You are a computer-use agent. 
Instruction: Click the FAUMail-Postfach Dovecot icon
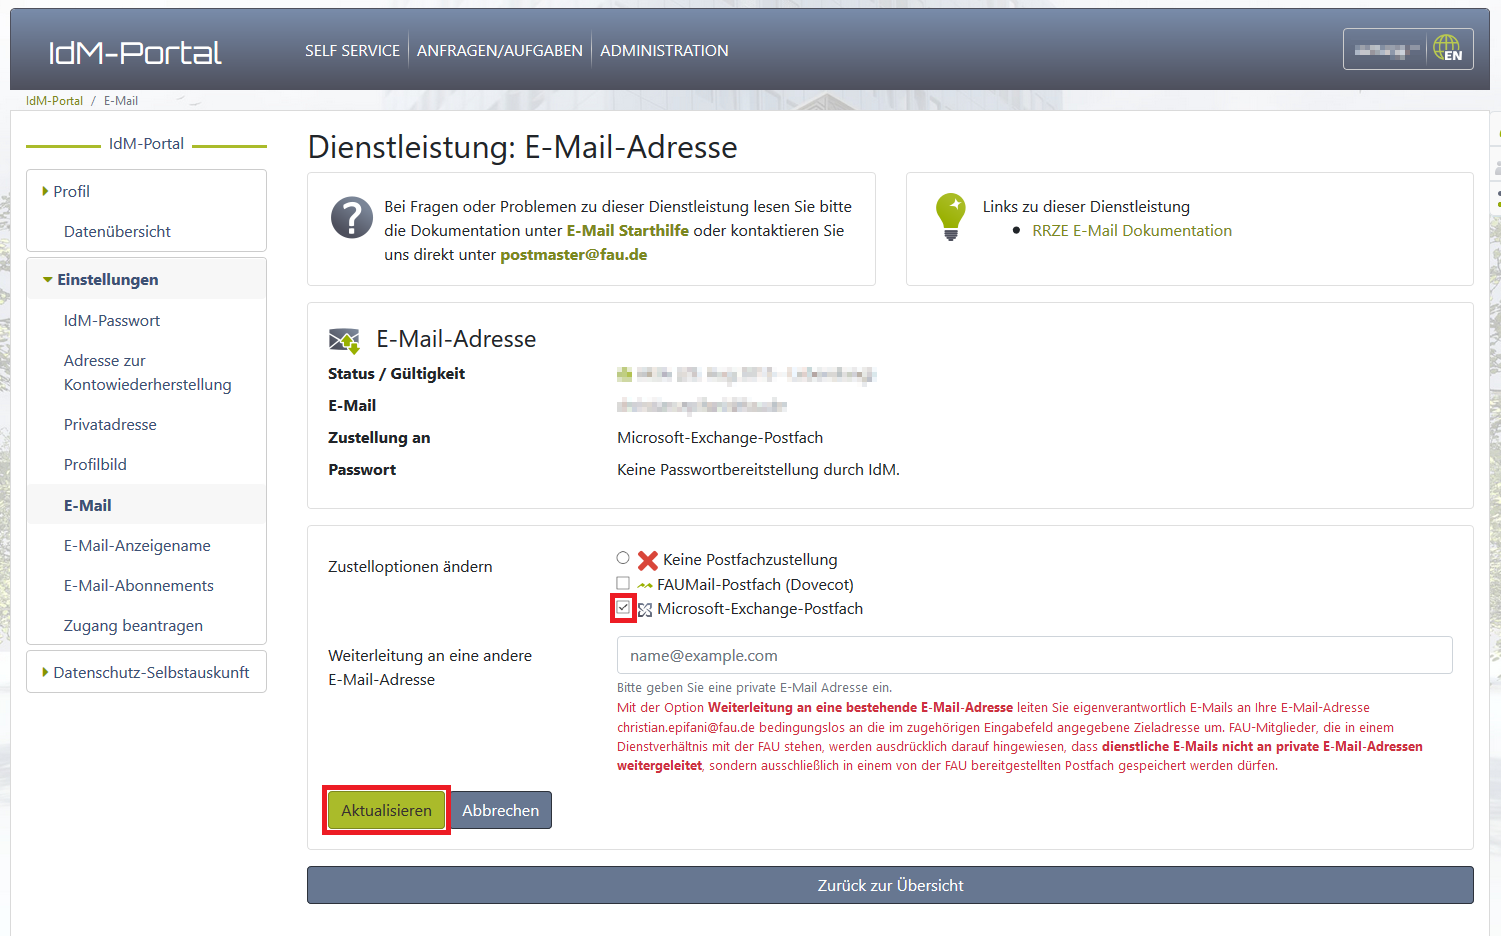click(645, 585)
